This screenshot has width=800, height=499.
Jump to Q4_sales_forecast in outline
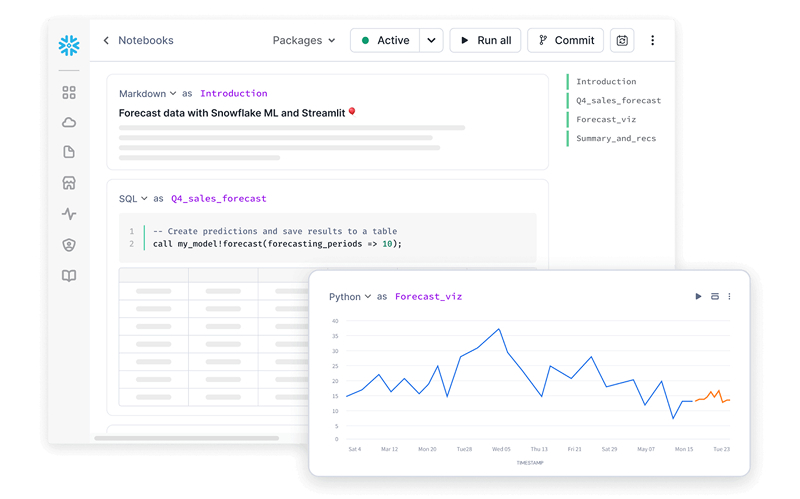point(618,101)
